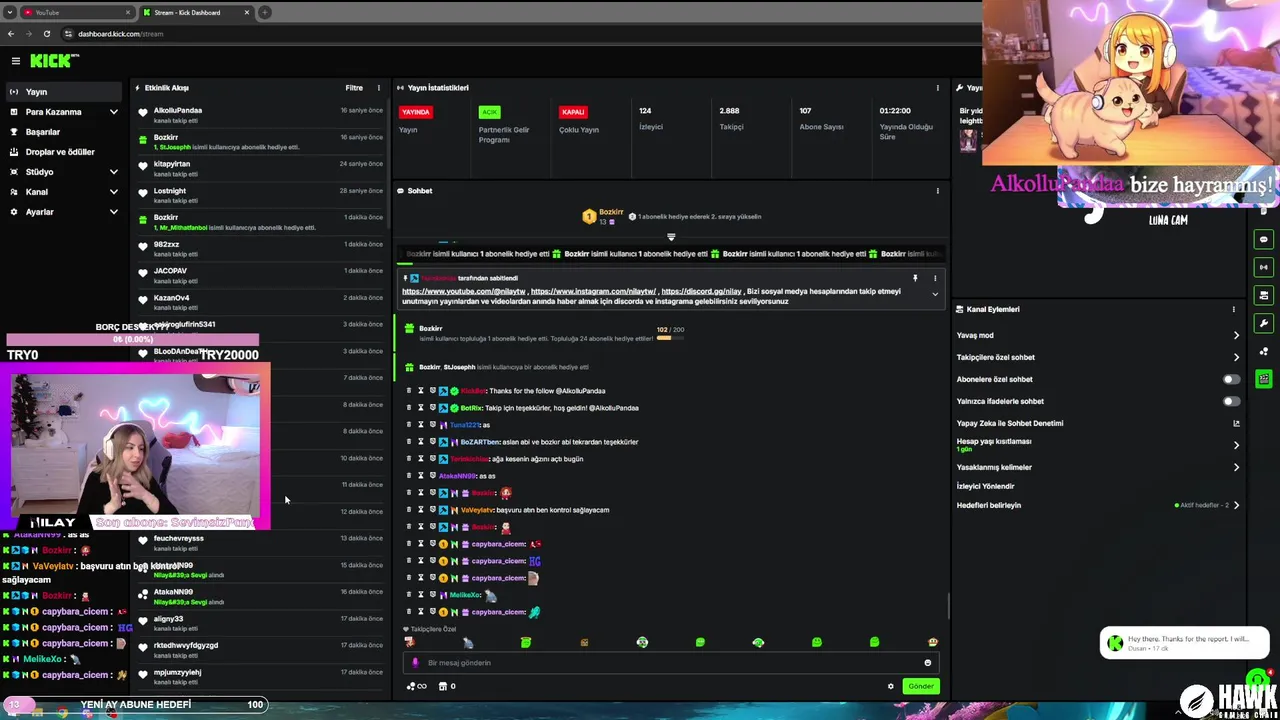Click address bar dashboard.kick.com/stream
This screenshot has width=1280, height=720.
pyautogui.click(x=120, y=34)
